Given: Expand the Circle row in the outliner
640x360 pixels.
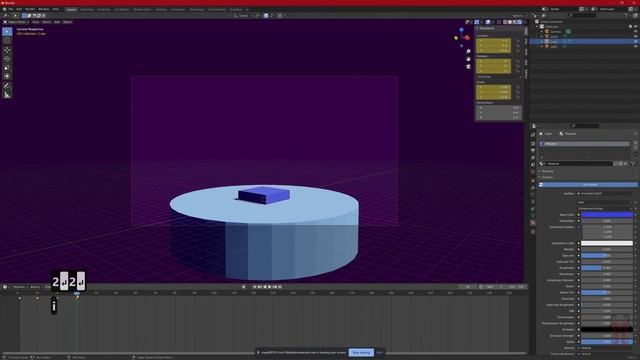Looking at the screenshot, I should coord(542,36).
